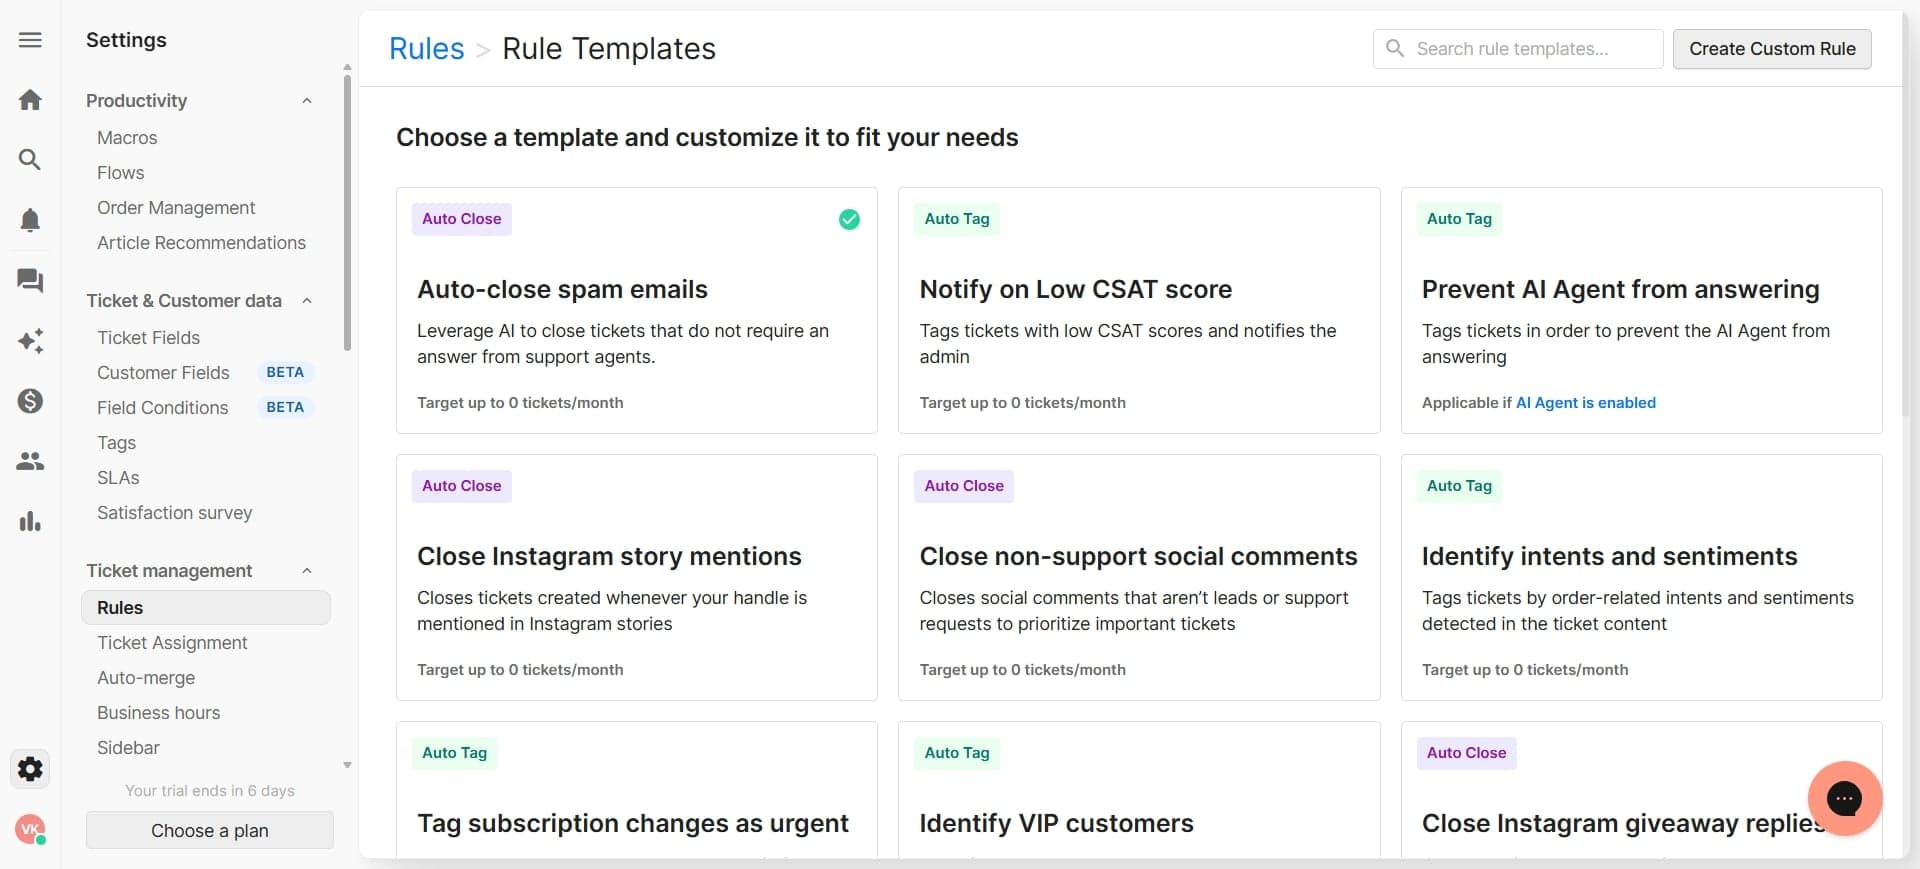Open the Home dashboard icon
The height and width of the screenshot is (869, 1920).
tap(30, 99)
